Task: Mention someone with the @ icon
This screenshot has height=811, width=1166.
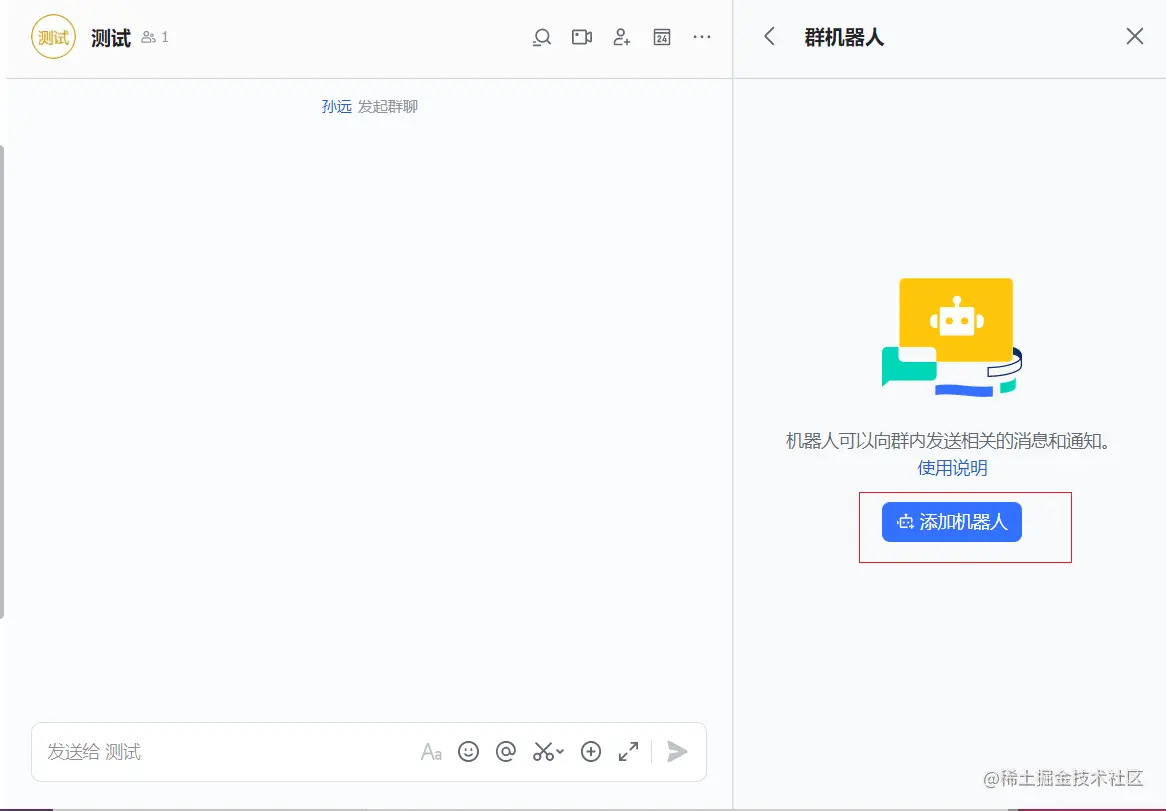Action: [x=506, y=752]
